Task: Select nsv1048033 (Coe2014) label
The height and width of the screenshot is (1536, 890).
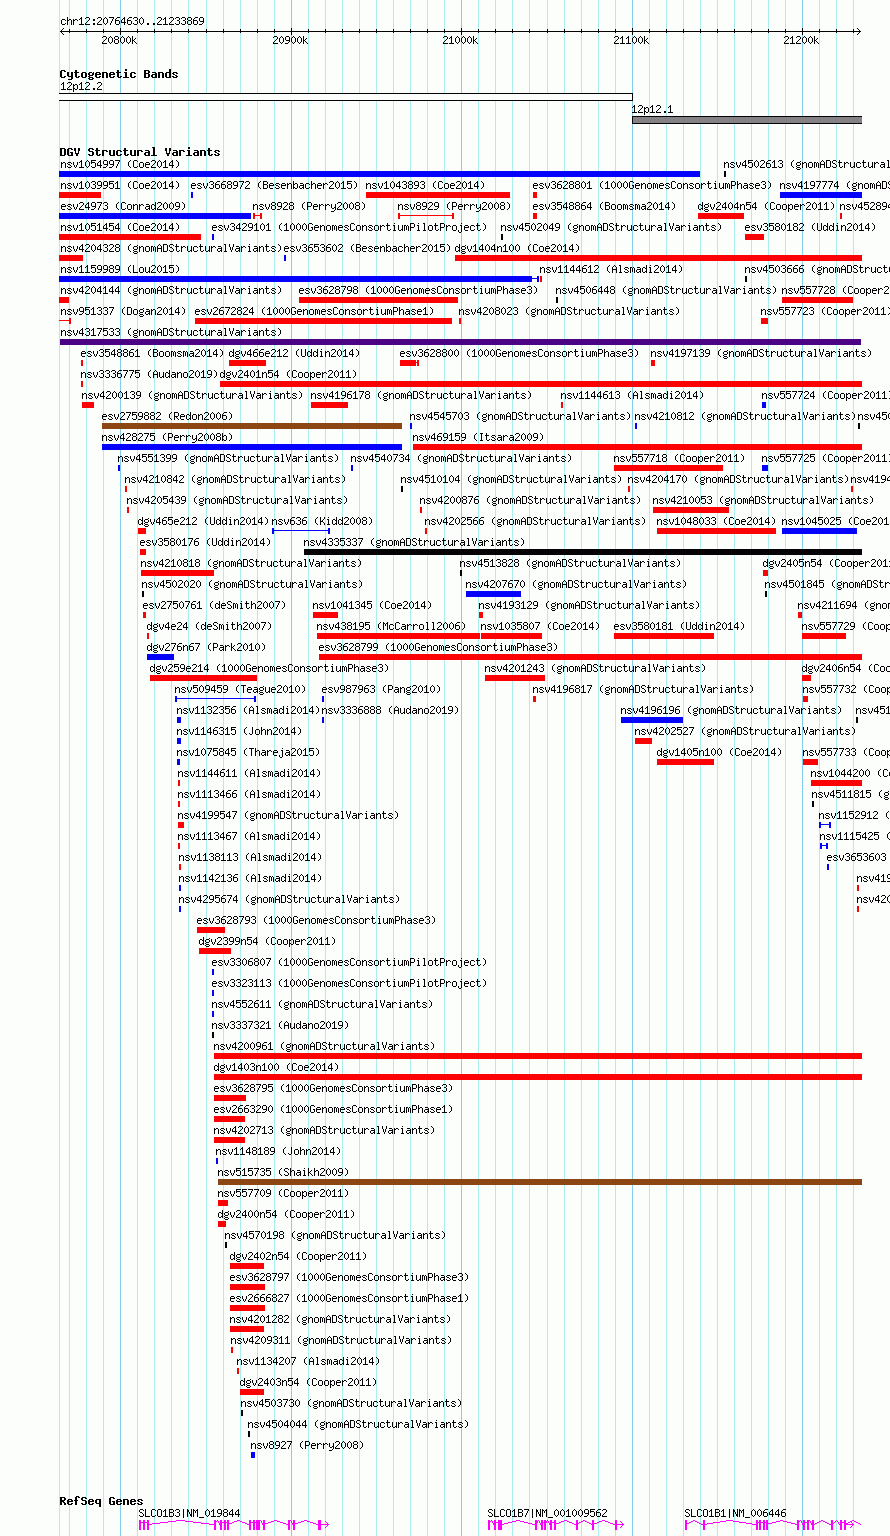Action: 716,521
